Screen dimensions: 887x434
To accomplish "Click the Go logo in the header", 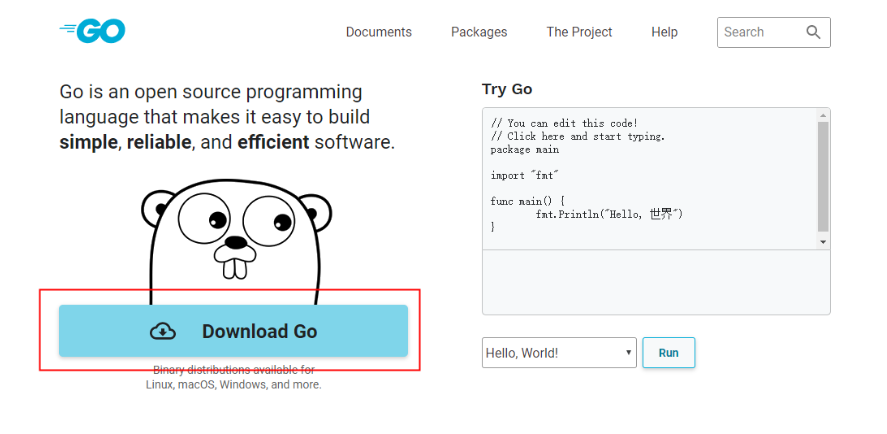I will (x=92, y=32).
